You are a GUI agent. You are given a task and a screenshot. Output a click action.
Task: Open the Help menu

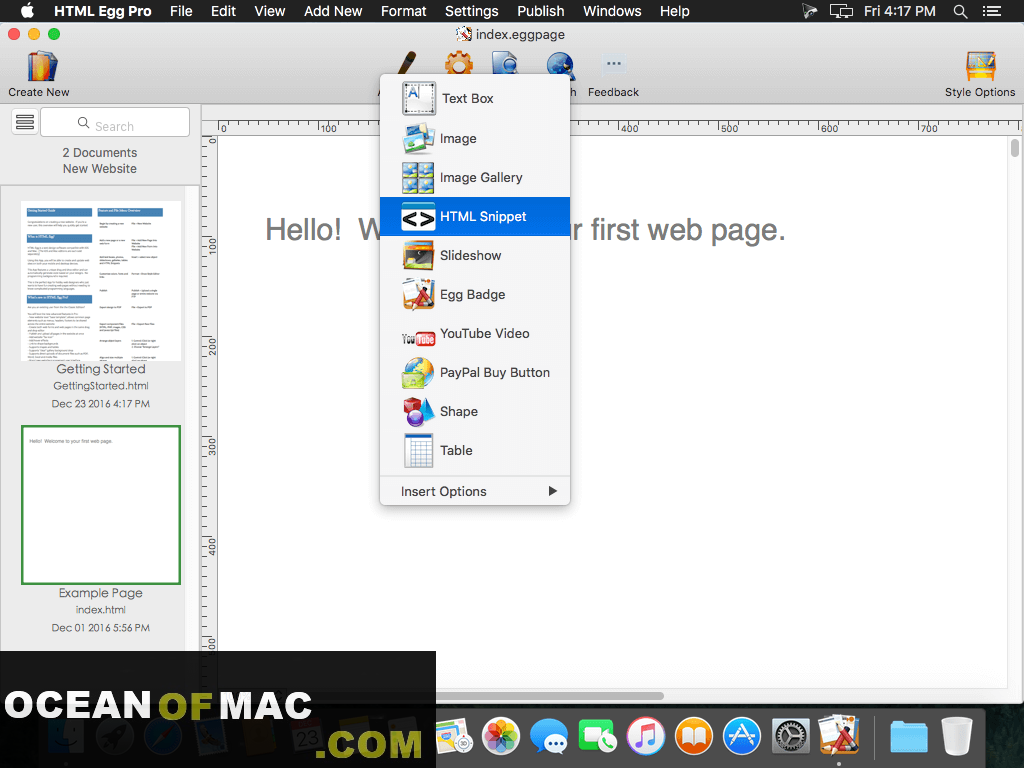675,11
